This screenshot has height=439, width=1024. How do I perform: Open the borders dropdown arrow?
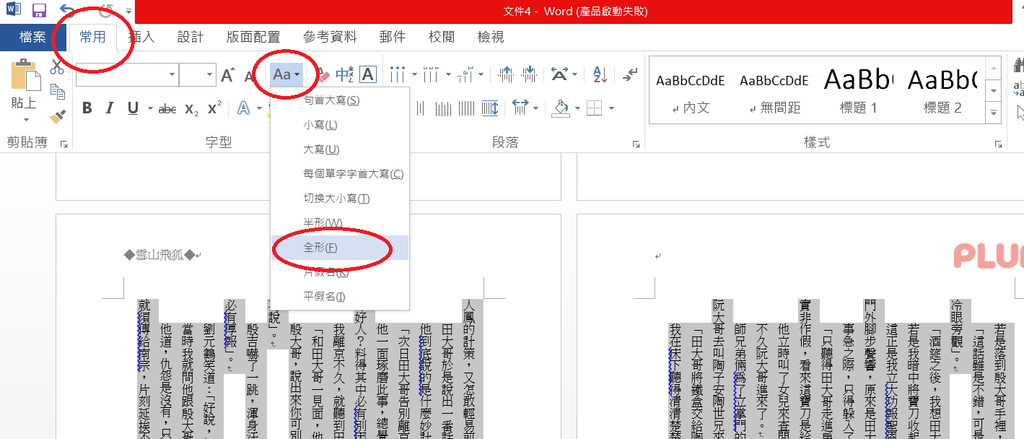611,108
